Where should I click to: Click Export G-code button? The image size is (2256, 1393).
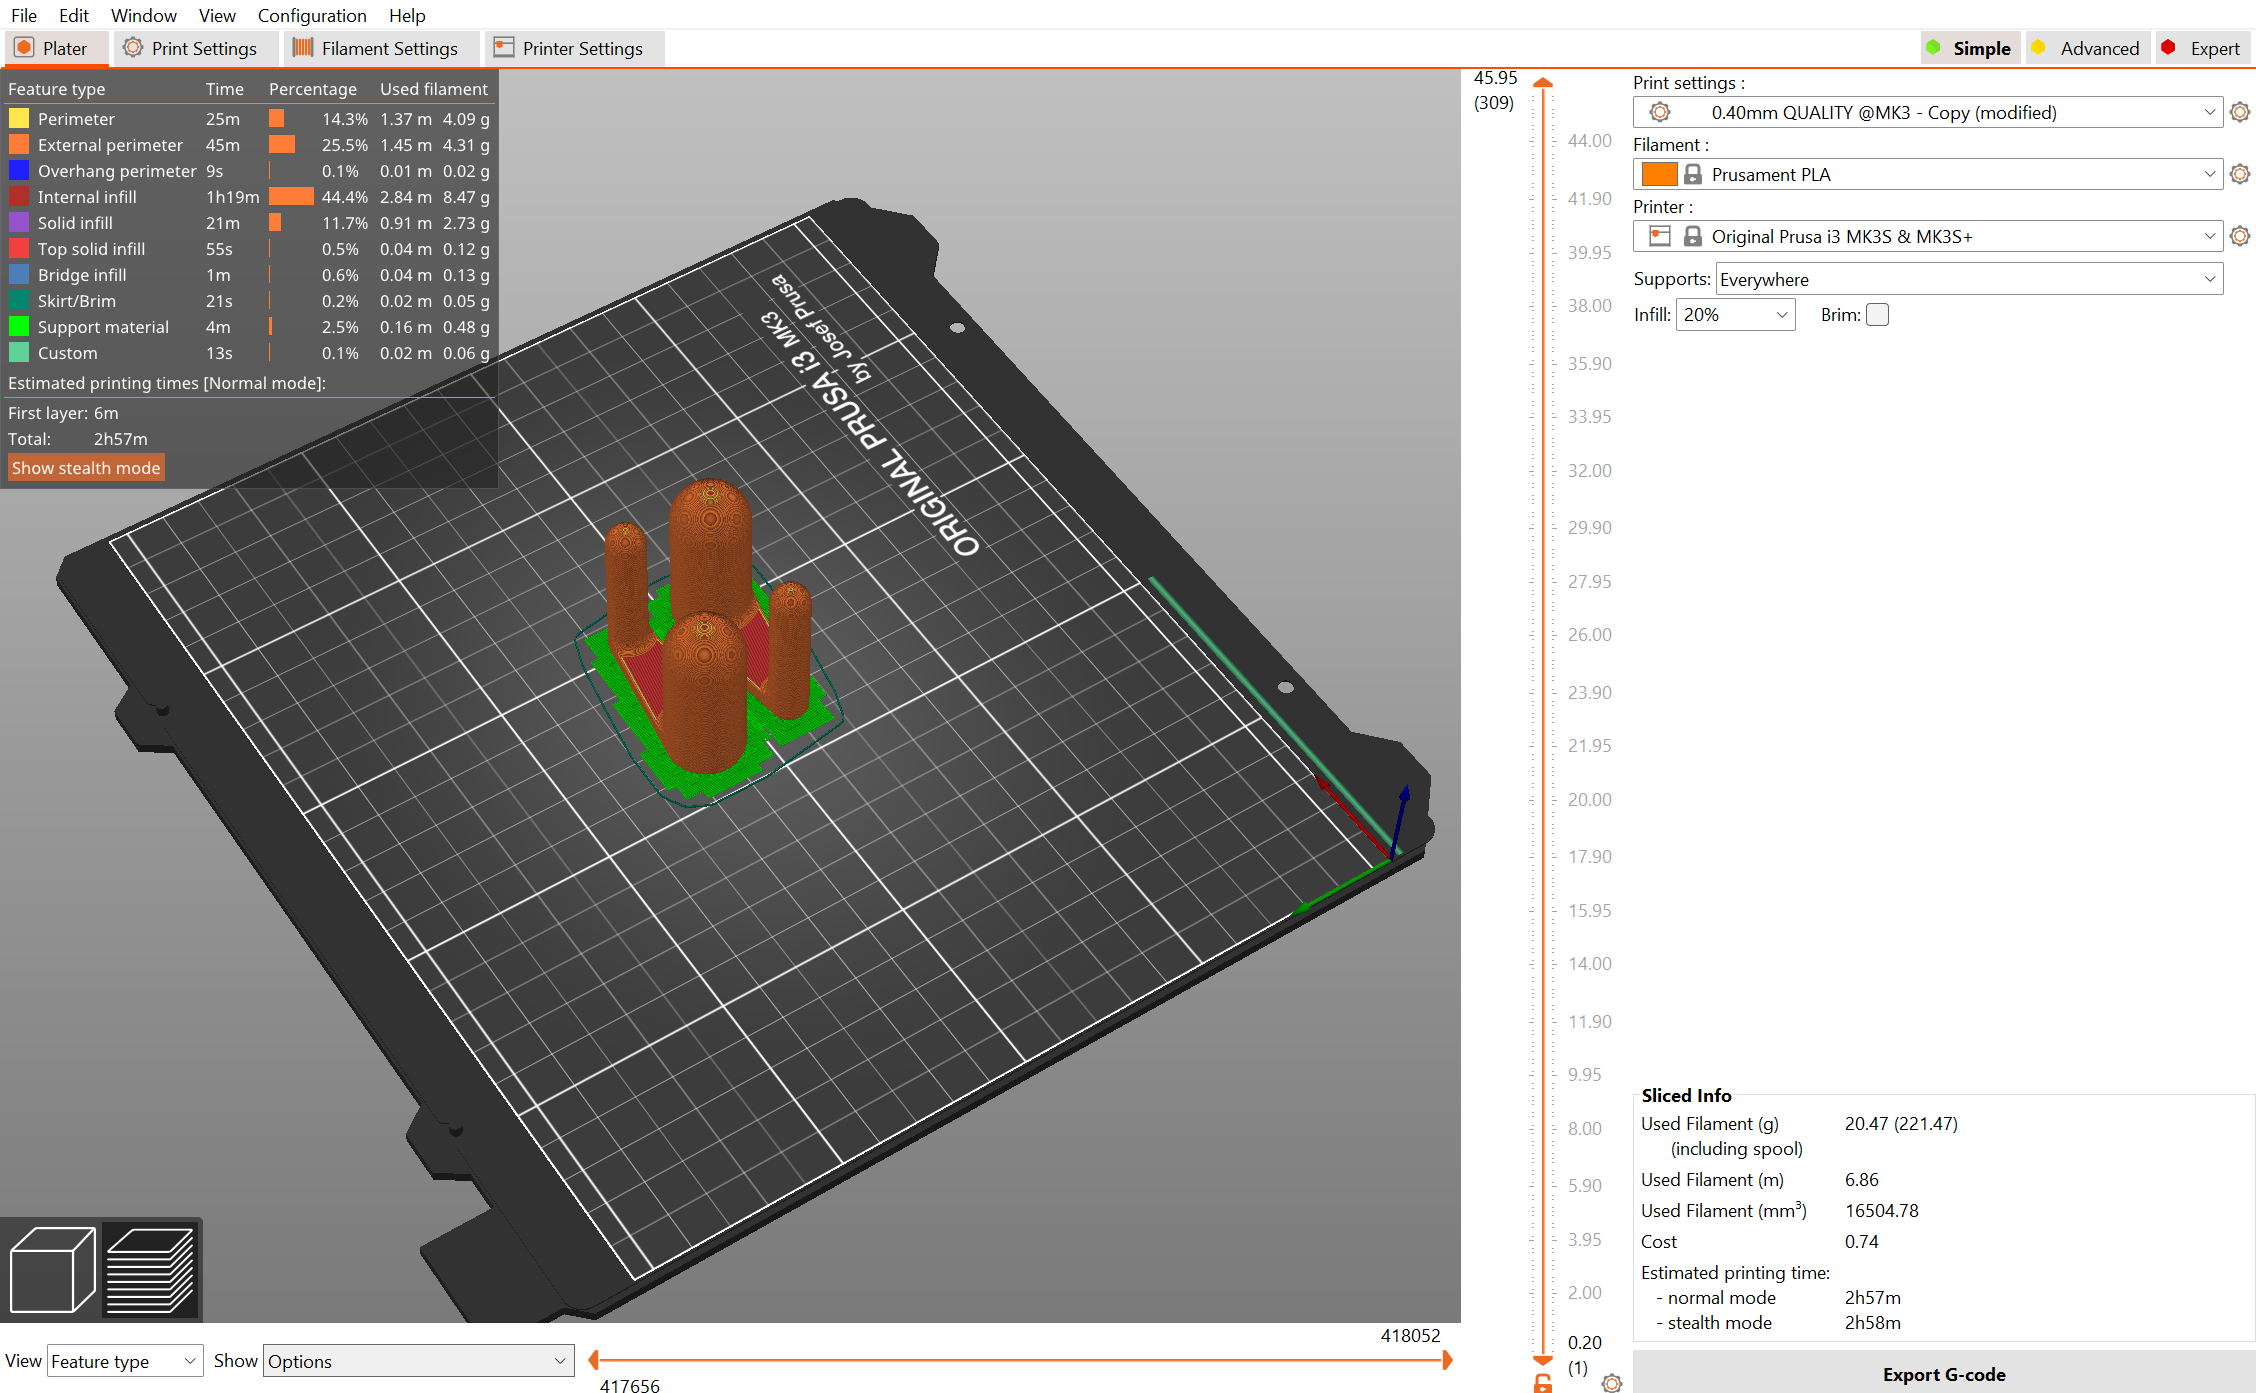click(x=1943, y=1374)
